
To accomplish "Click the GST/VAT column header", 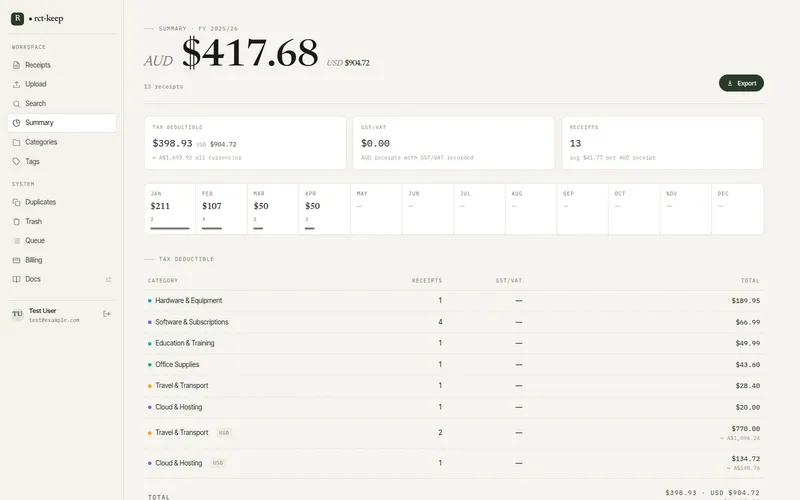I will click(x=509, y=281).
